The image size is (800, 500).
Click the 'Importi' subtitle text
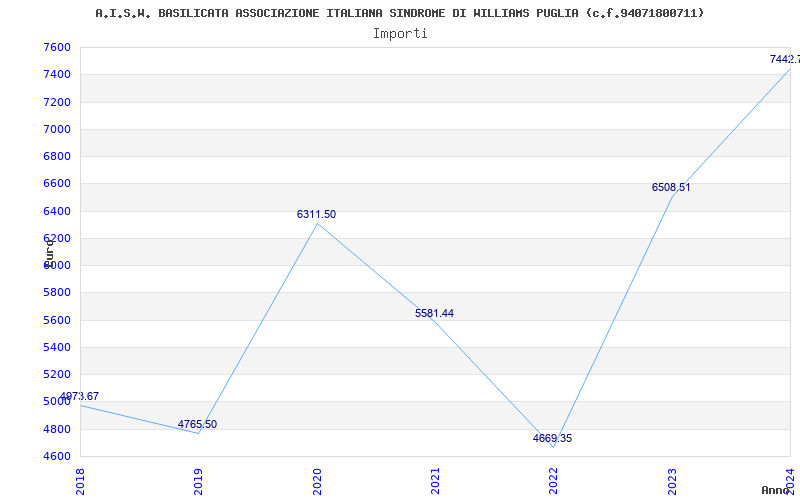400,34
